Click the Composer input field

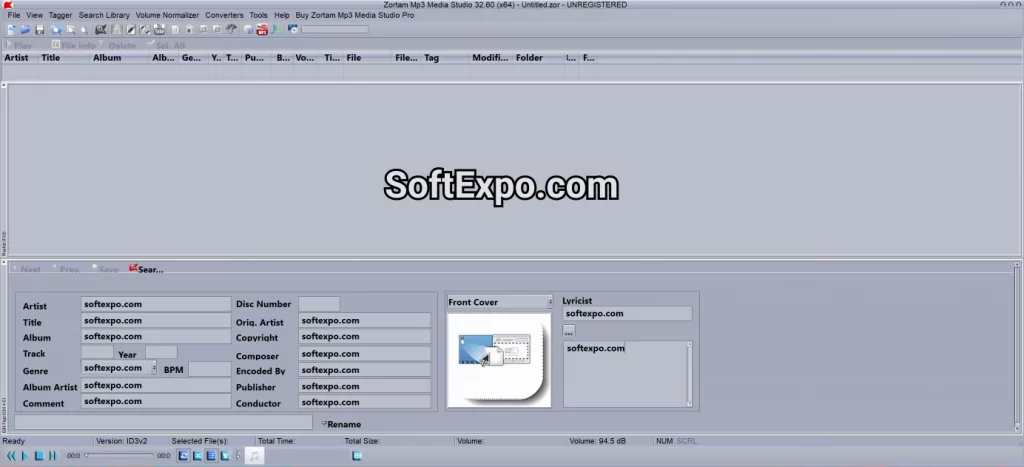[x=364, y=353]
